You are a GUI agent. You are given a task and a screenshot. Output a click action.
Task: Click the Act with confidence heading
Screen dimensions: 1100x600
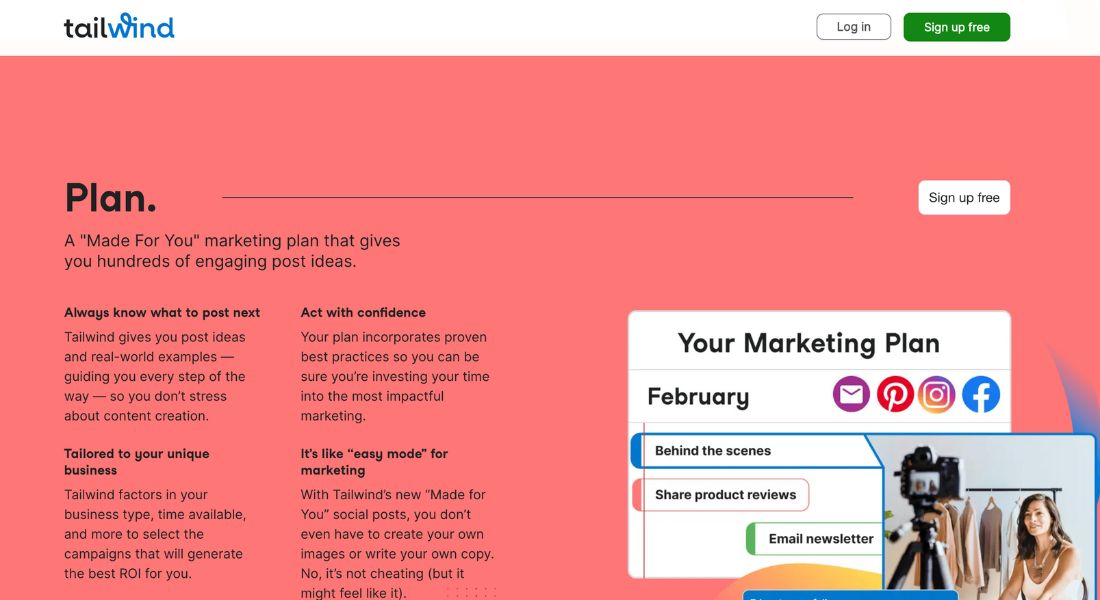pos(363,312)
